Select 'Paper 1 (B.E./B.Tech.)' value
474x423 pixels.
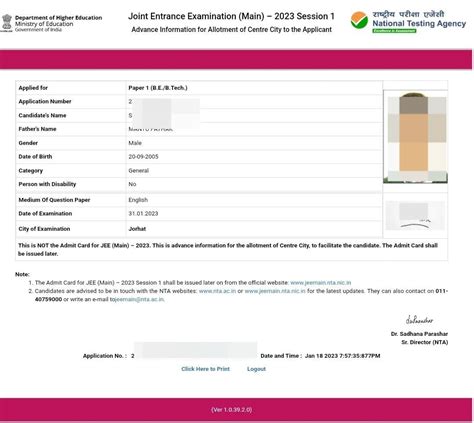point(158,88)
